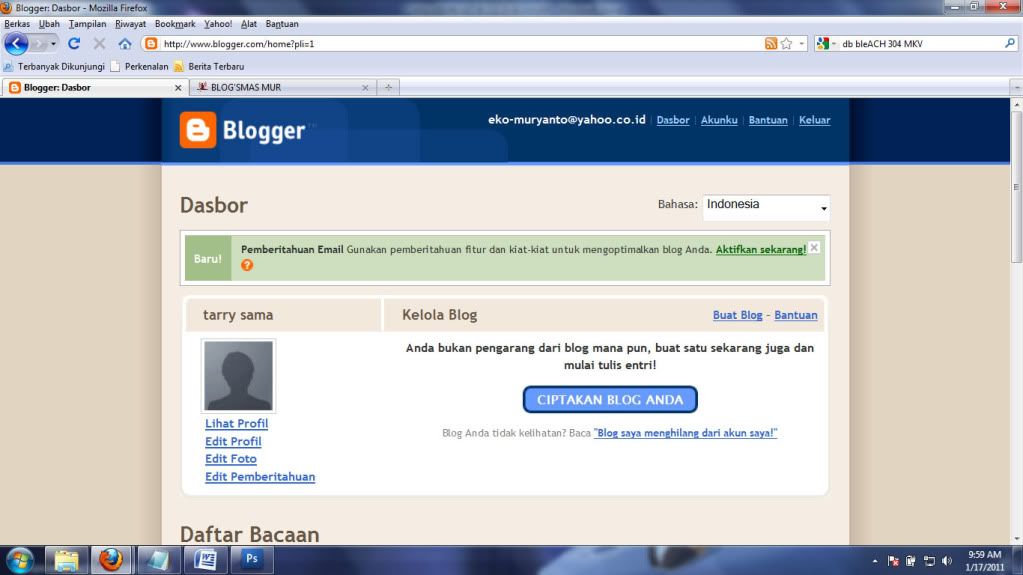Open Windows Explorer from the taskbar
The width and height of the screenshot is (1023, 575).
[x=66, y=561]
